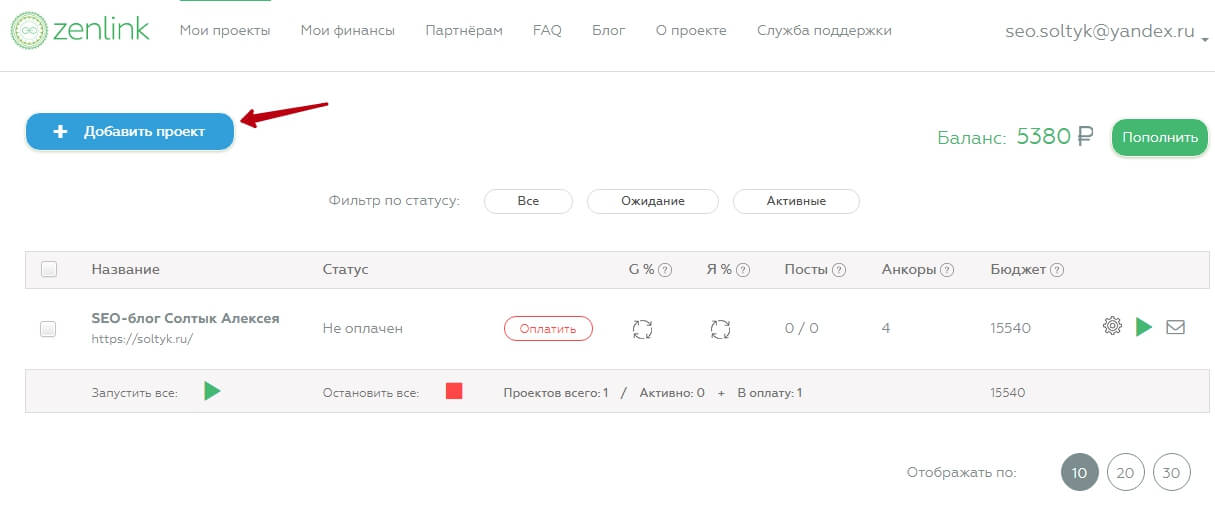The width and height of the screenshot is (1215, 507).
Task: Open the Партнёрам page
Action: click(x=464, y=31)
